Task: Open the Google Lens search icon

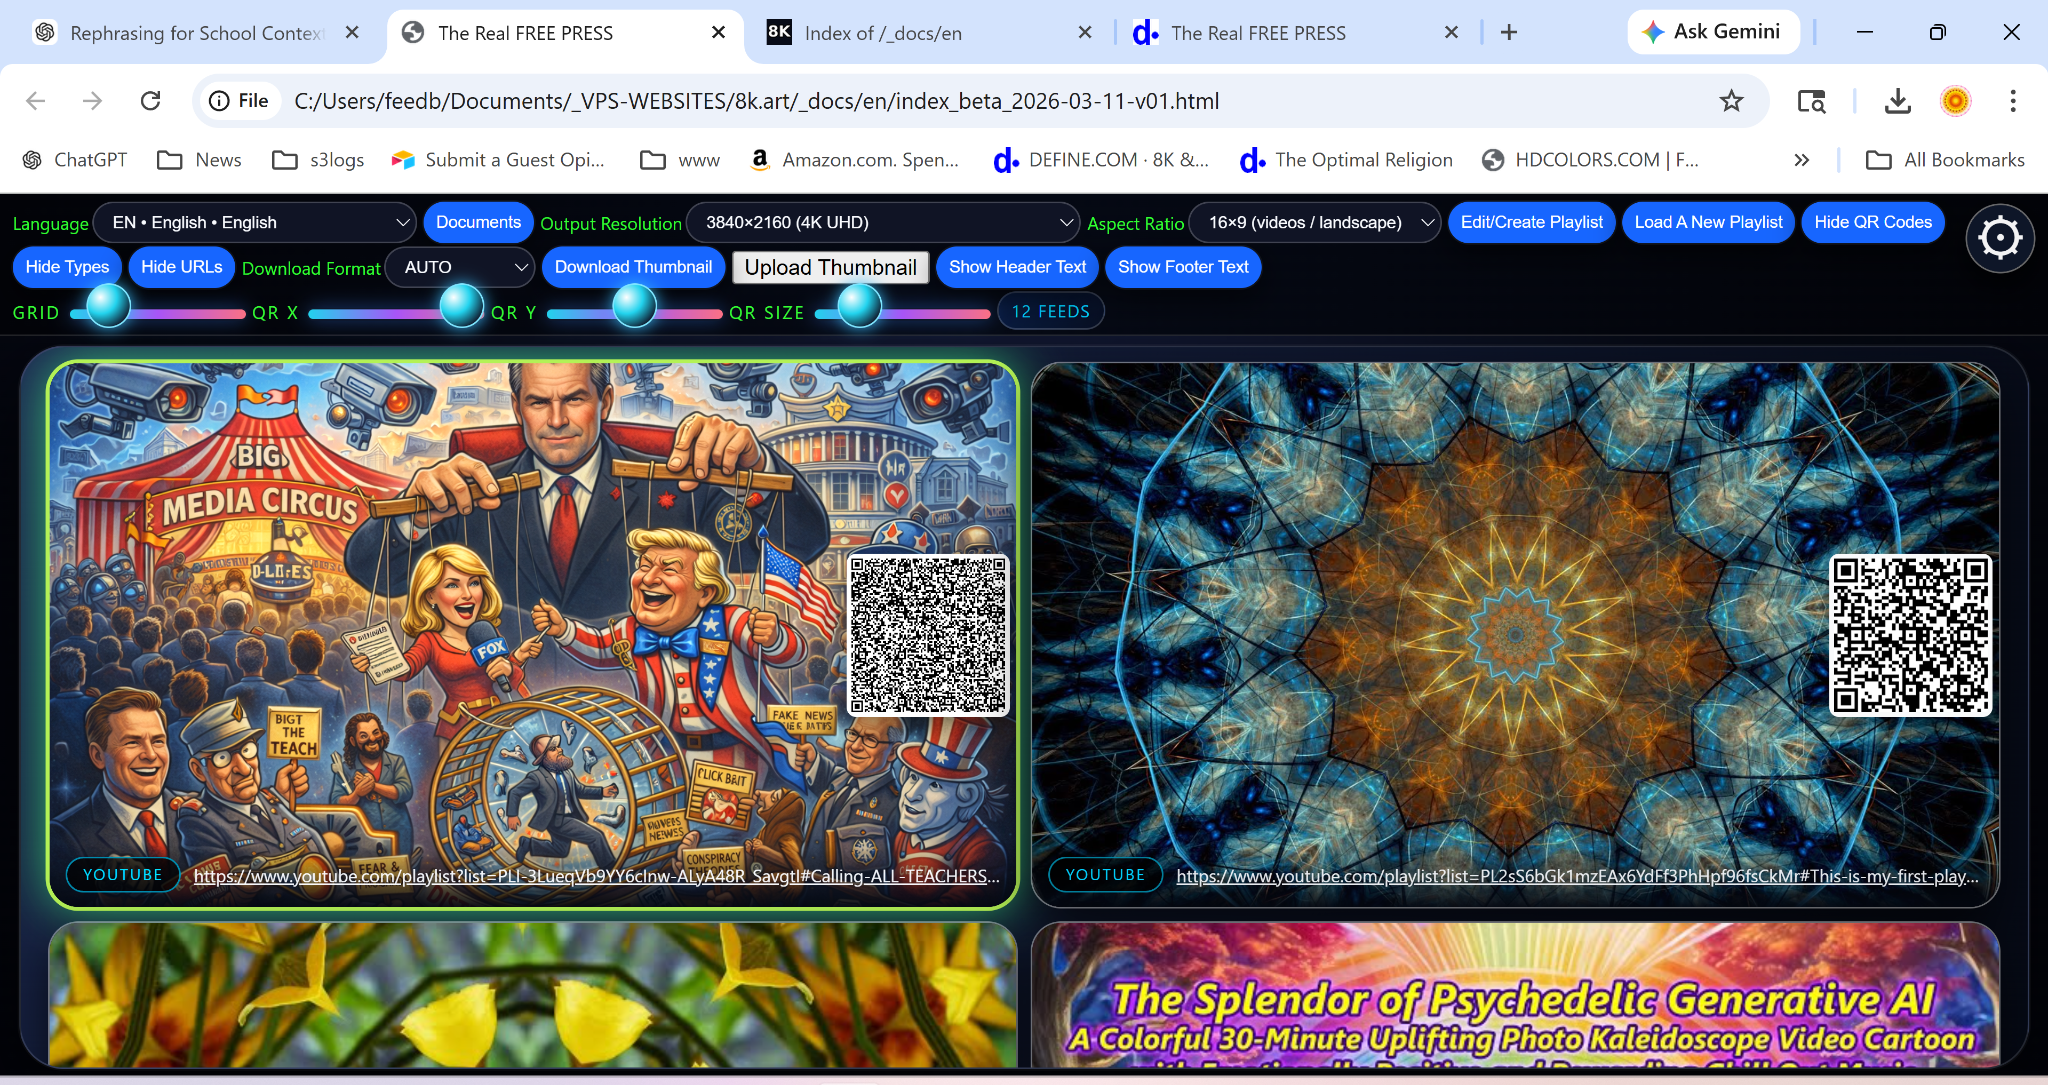Action: [1811, 101]
